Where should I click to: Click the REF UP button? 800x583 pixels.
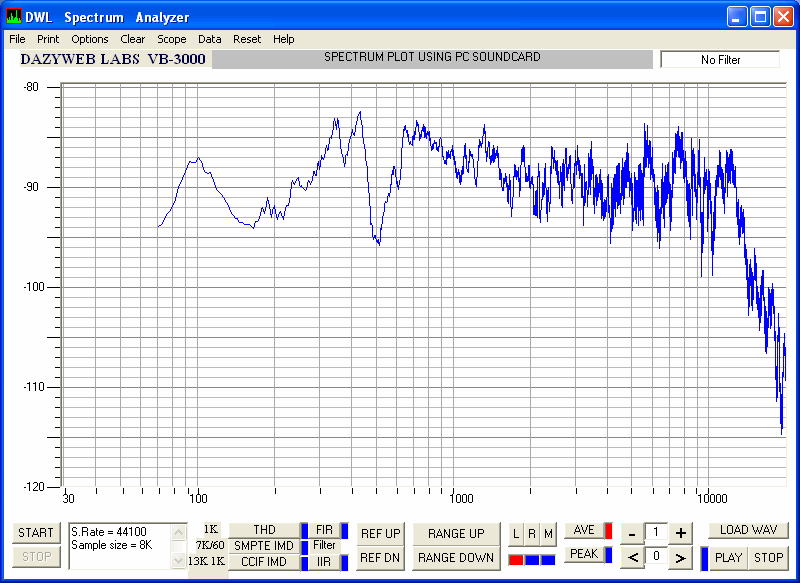click(x=381, y=534)
